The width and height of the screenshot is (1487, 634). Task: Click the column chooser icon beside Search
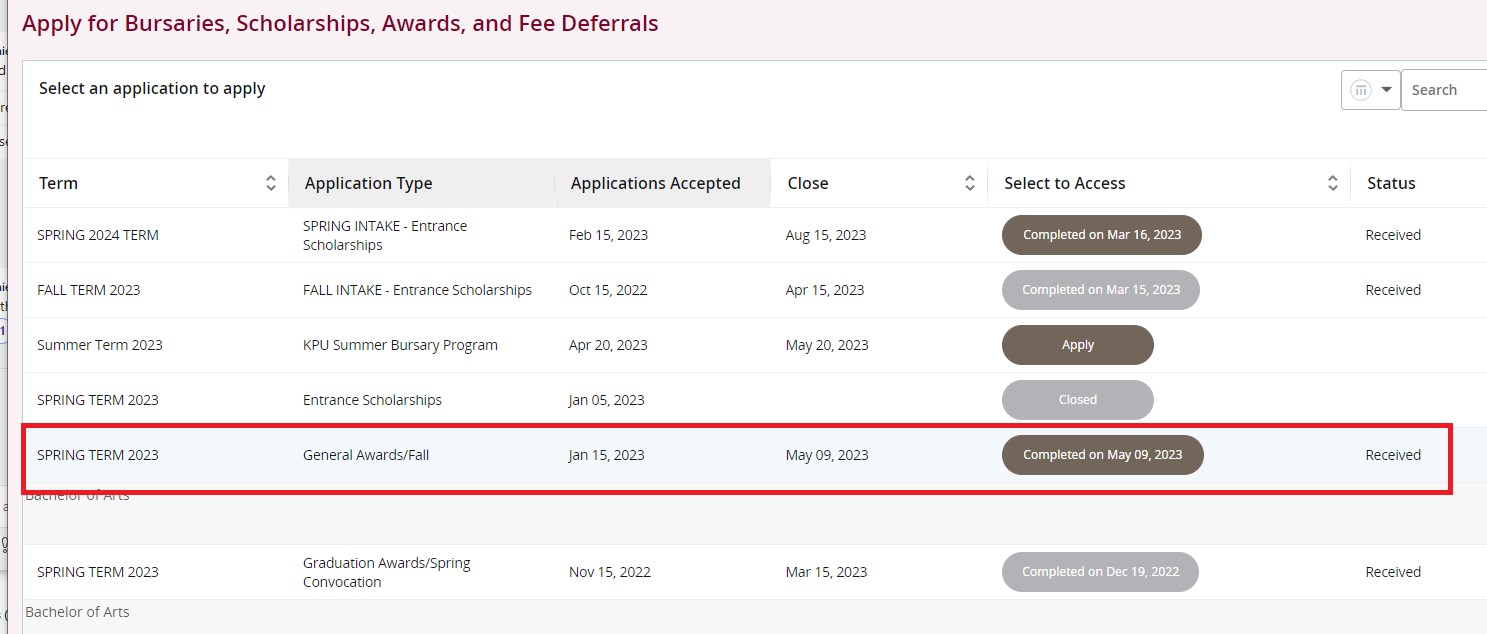(1360, 90)
